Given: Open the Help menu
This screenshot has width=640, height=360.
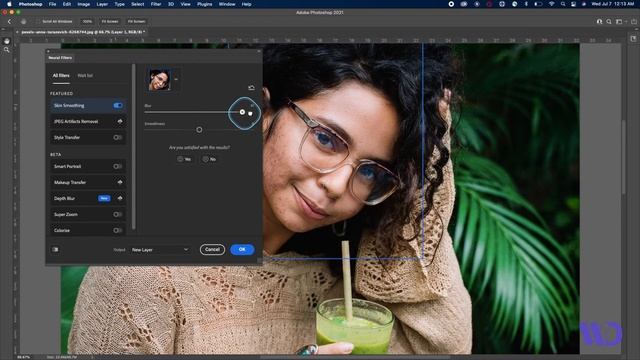Looking at the screenshot, I should [246, 4].
